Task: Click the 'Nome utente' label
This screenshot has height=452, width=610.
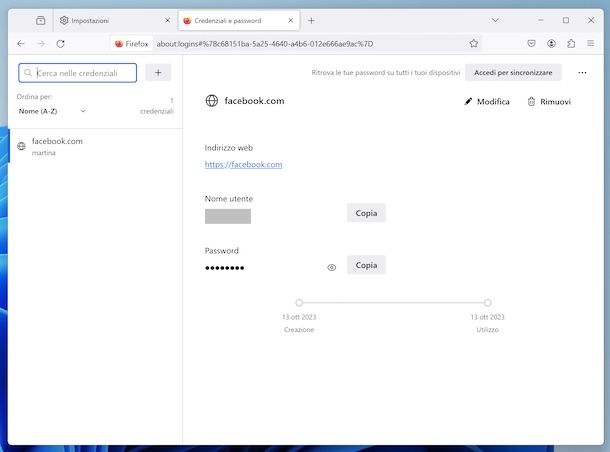Action: (x=229, y=199)
